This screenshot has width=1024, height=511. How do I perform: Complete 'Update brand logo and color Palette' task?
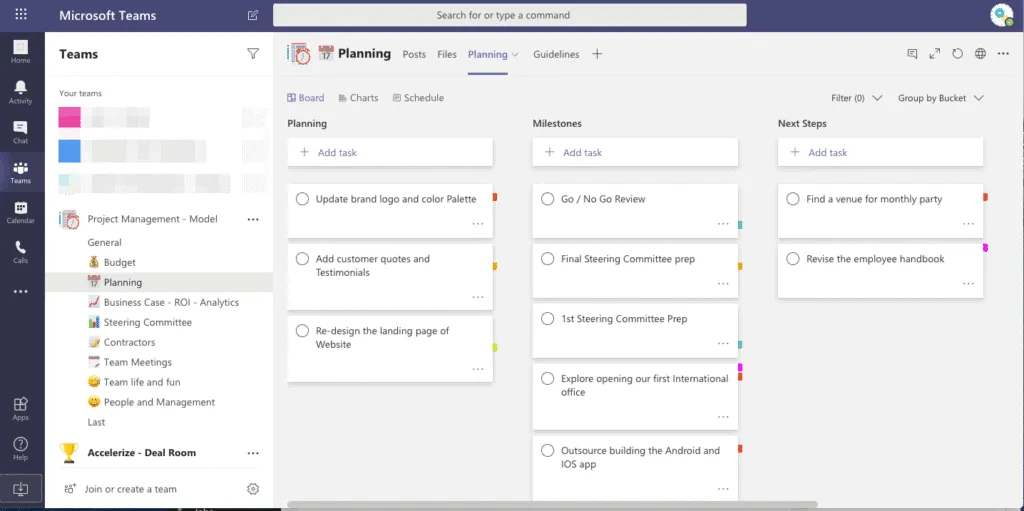click(x=302, y=199)
